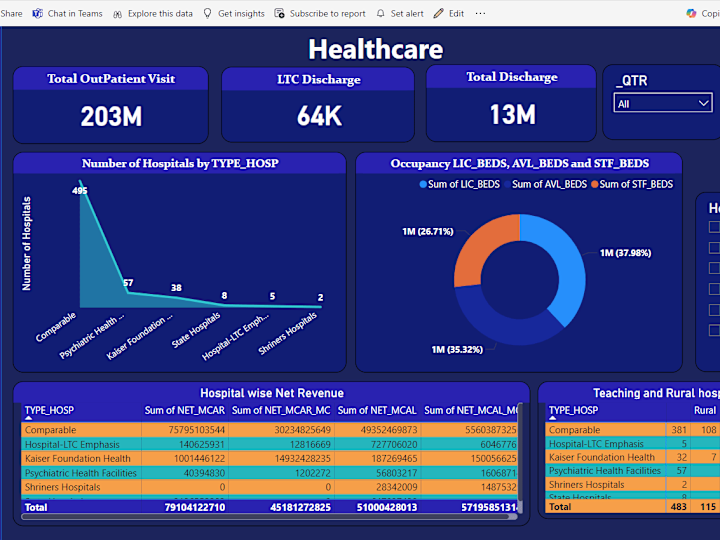Open Chat in Teams

tap(67, 14)
